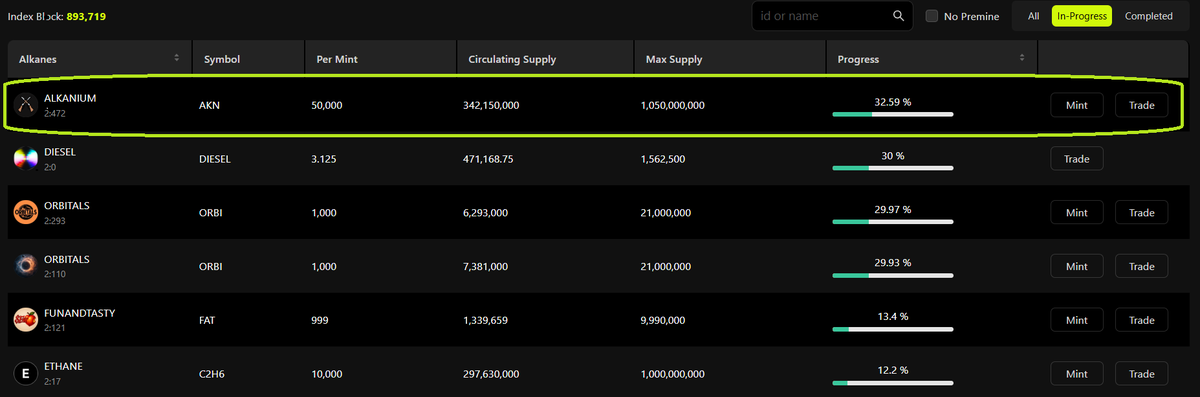Image resolution: width=1200 pixels, height=397 pixels.
Task: Toggle the No Premine checkbox
Action: [x=932, y=16]
